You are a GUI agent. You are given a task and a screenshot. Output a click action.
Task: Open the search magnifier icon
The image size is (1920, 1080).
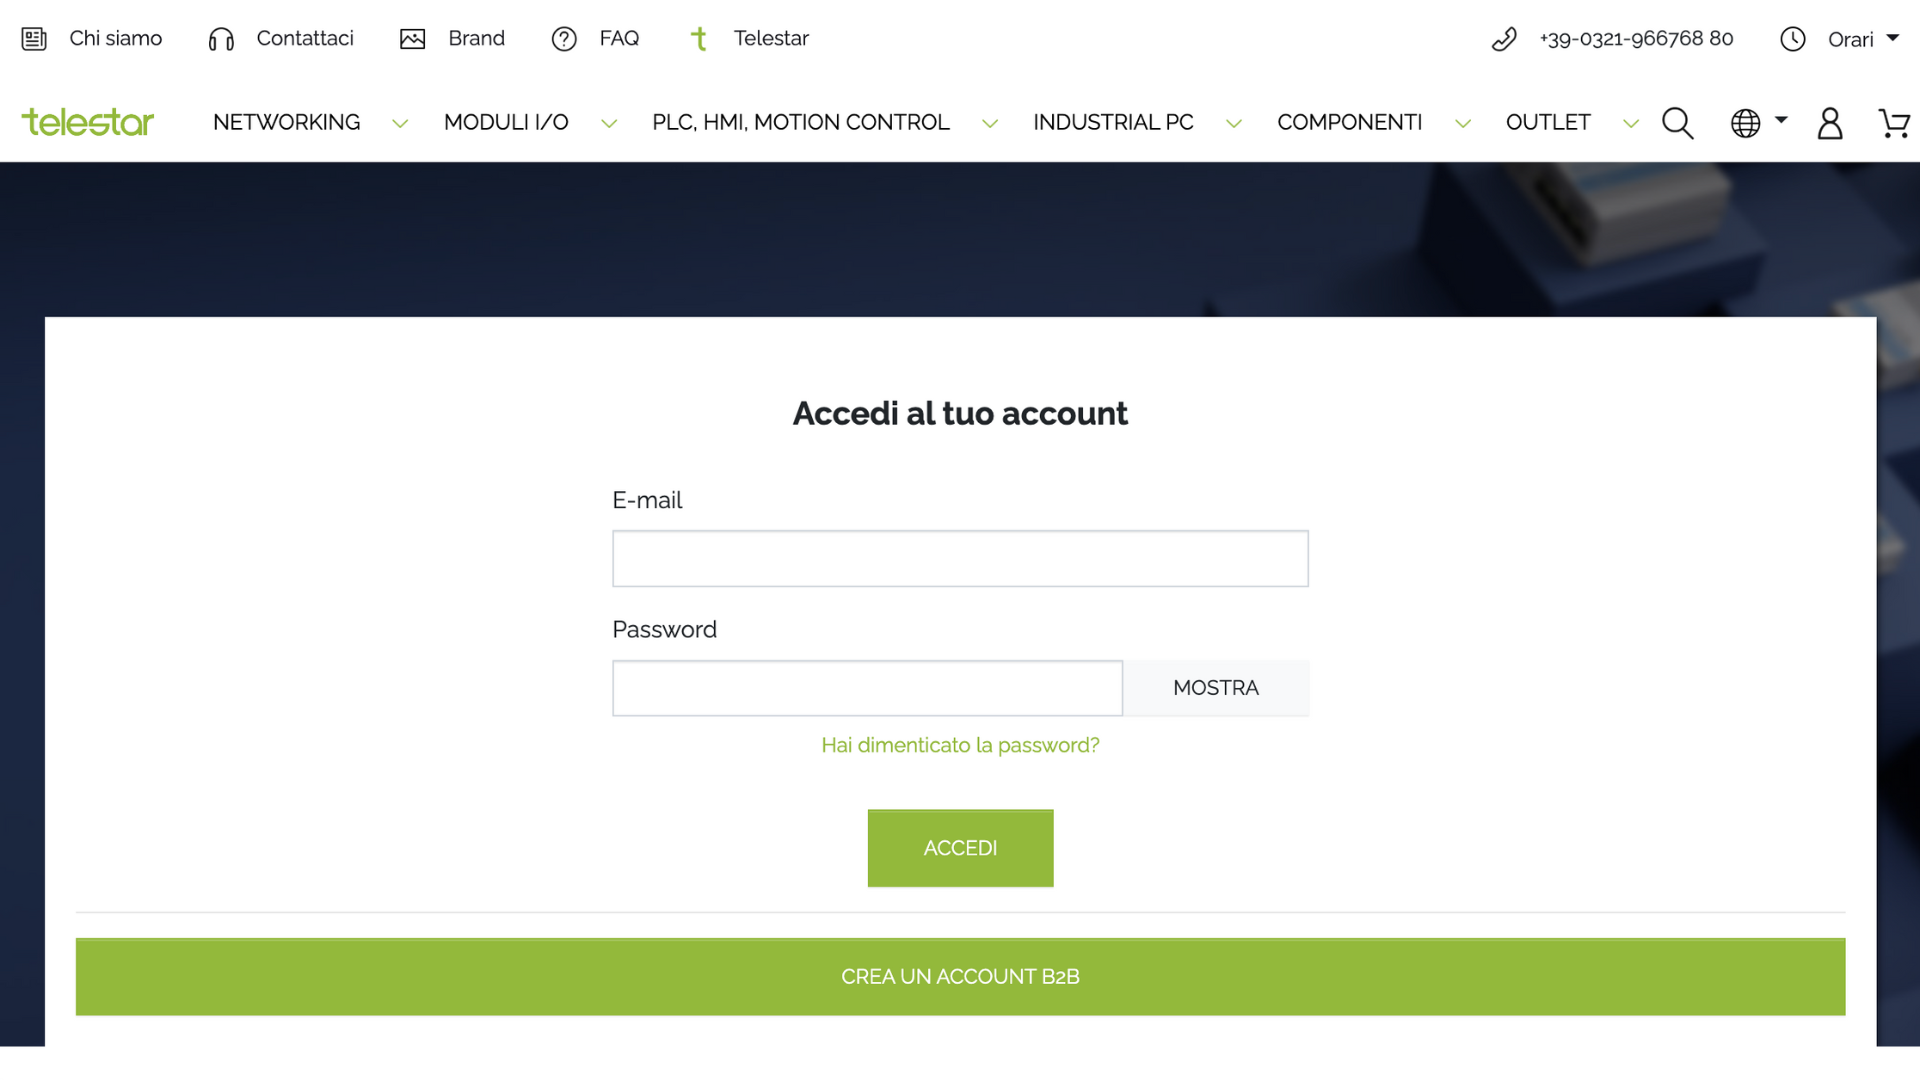(1677, 123)
